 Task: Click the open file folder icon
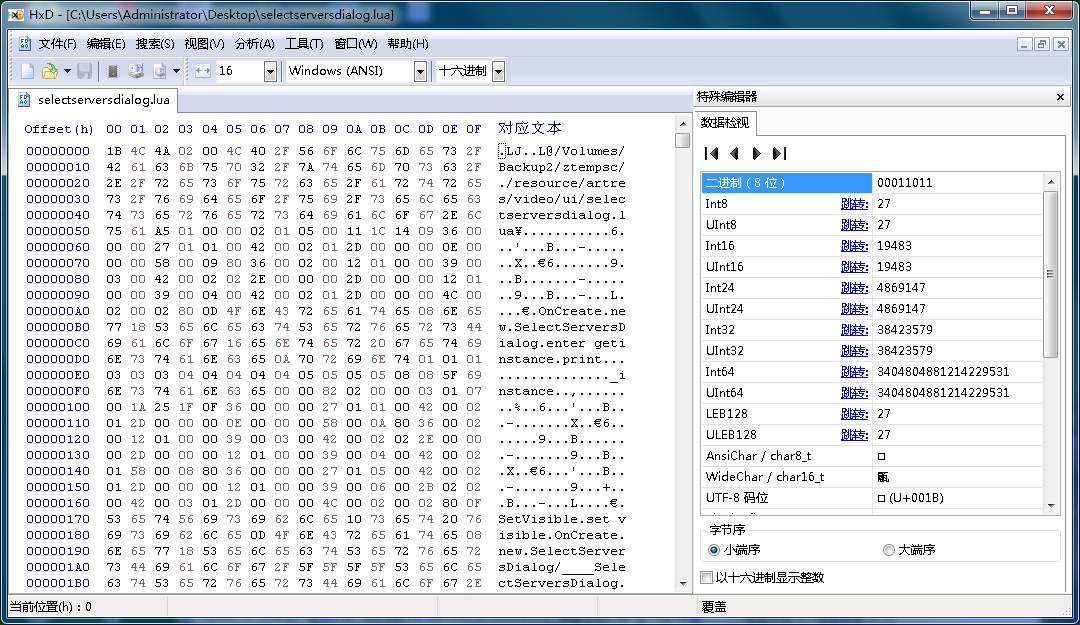pyautogui.click(x=49, y=71)
